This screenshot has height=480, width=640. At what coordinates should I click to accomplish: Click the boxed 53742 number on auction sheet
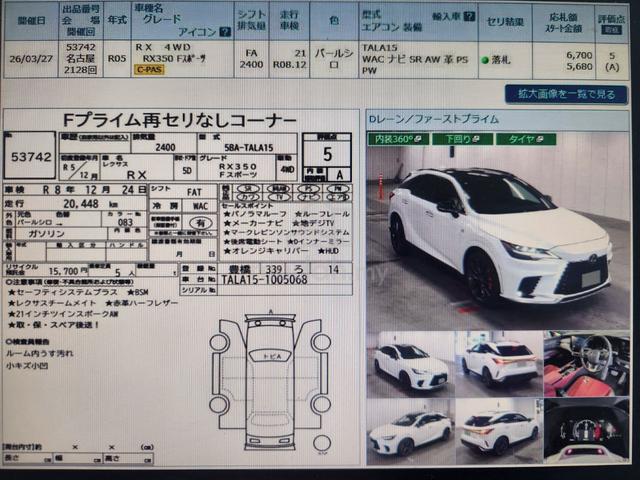pos(31,157)
